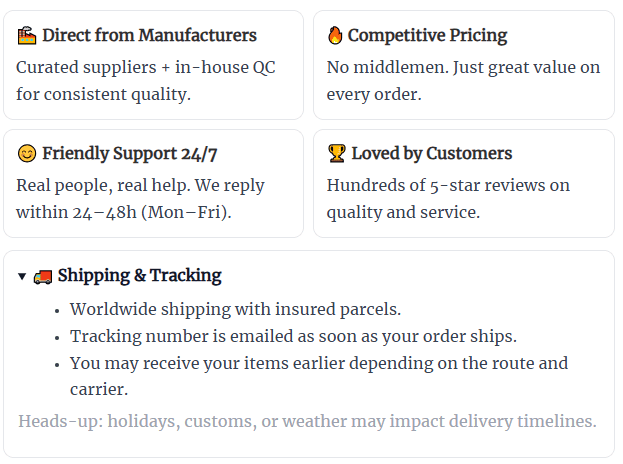This screenshot has width=623, height=464.
Task: Click the Heads-up holidays note
Action: [x=307, y=421]
